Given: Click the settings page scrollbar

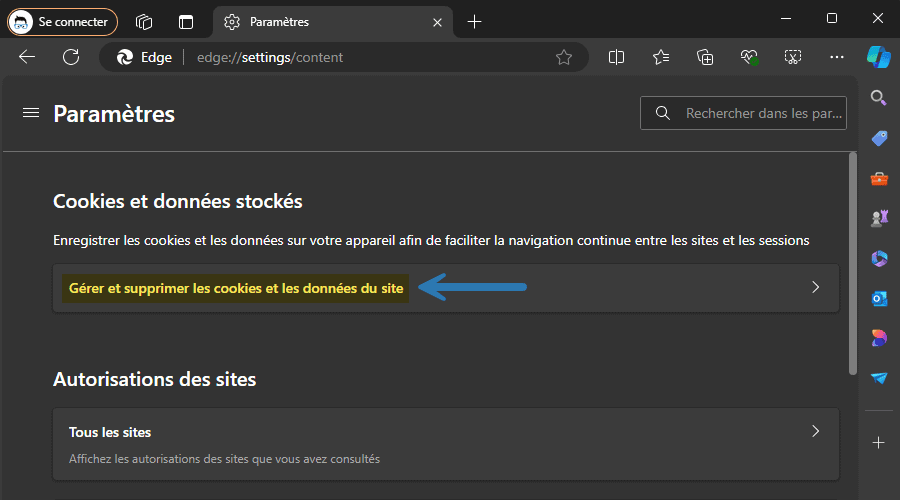Looking at the screenshot, I should point(853,264).
